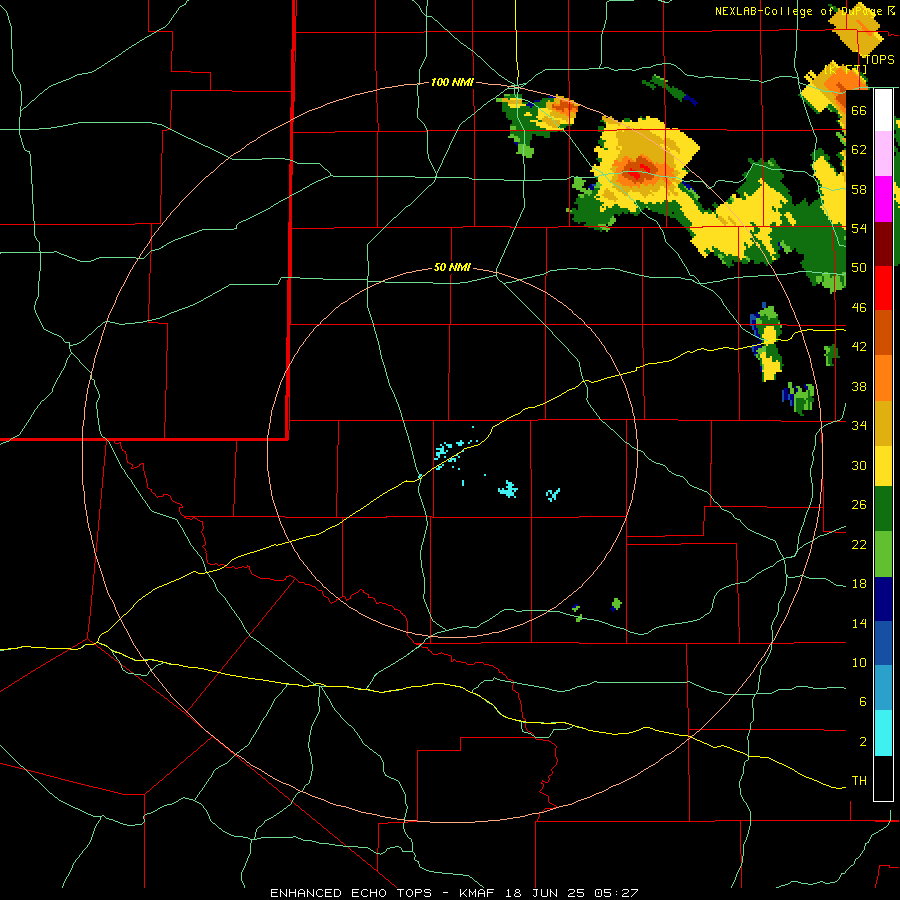Click the Enhanced Echo Tops KMAF timestamp caption

[x=454, y=893]
